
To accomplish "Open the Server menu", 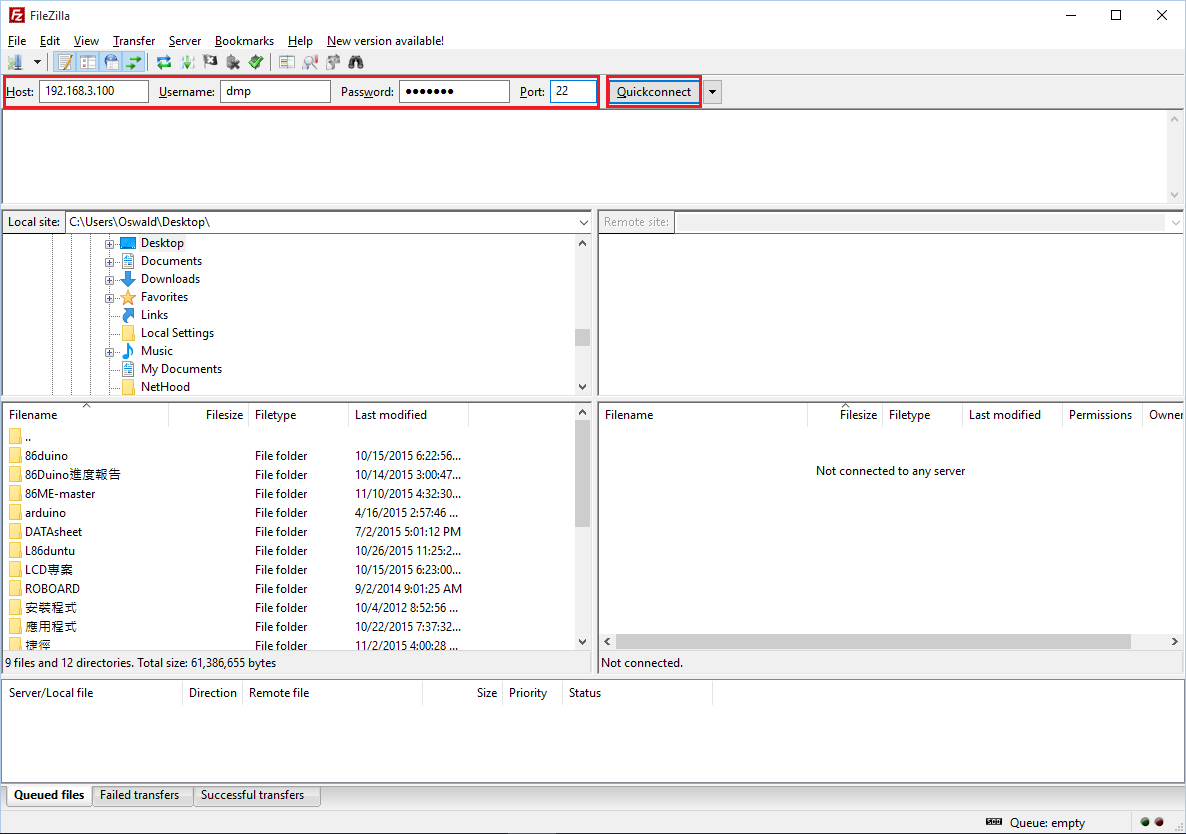I will pos(185,41).
